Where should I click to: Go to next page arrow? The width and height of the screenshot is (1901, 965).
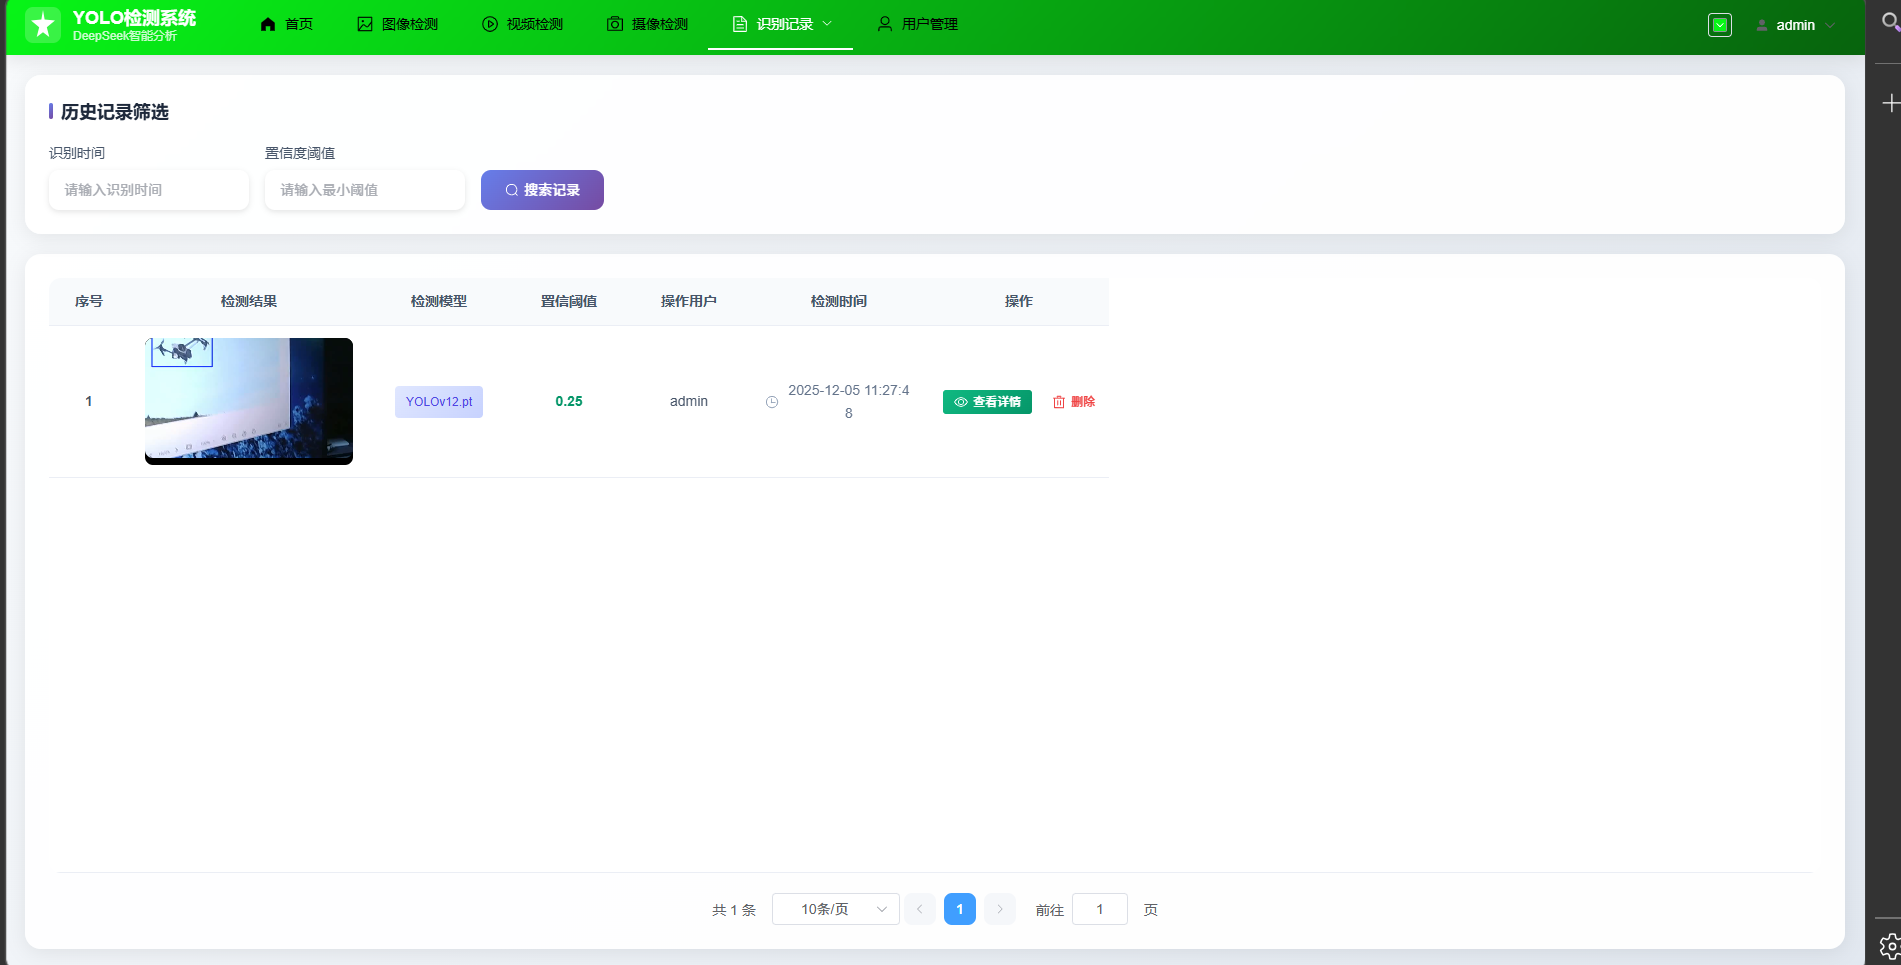[x=1000, y=909]
